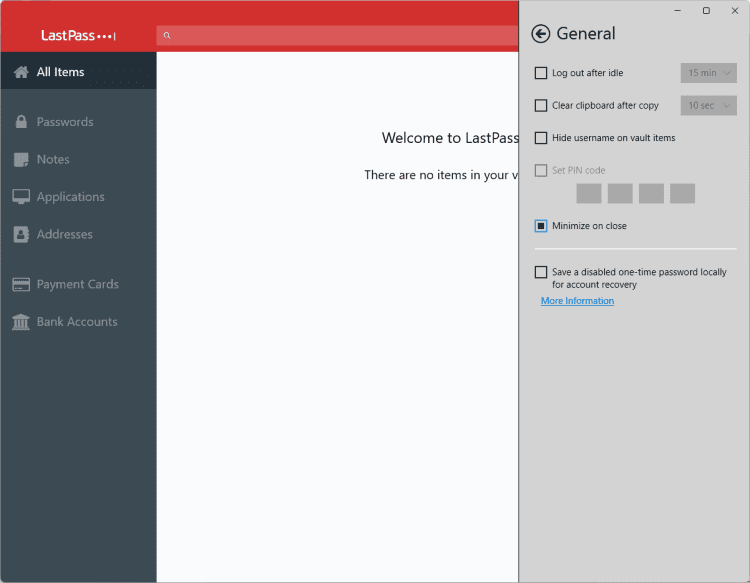The image size is (750, 583).
Task: Click the General settings heading
Action: [585, 34]
